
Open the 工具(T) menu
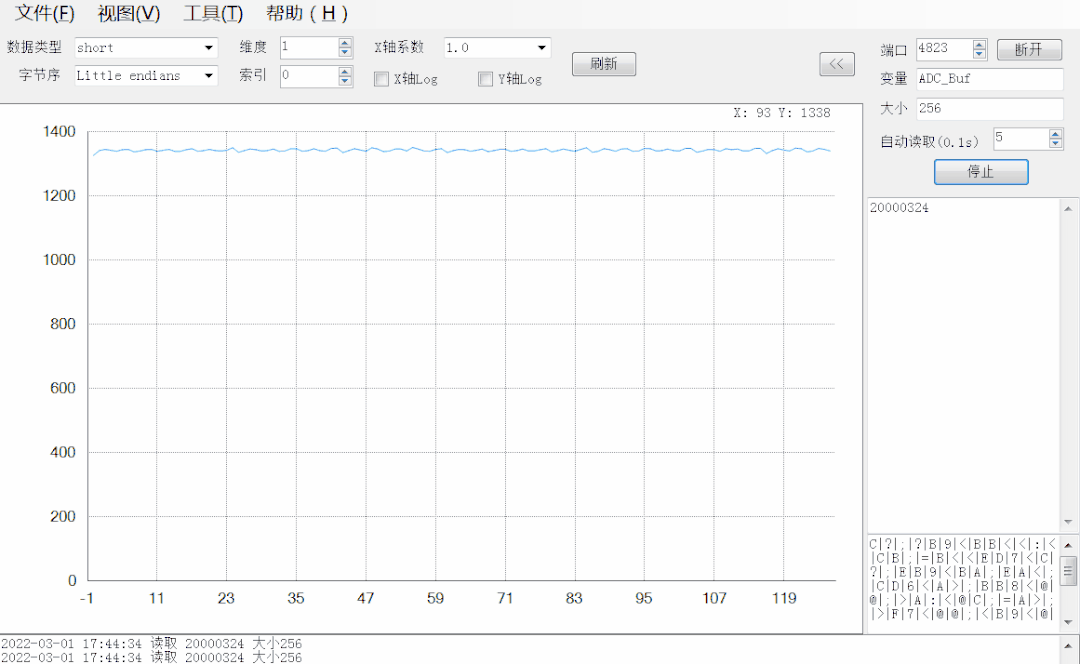click(213, 13)
